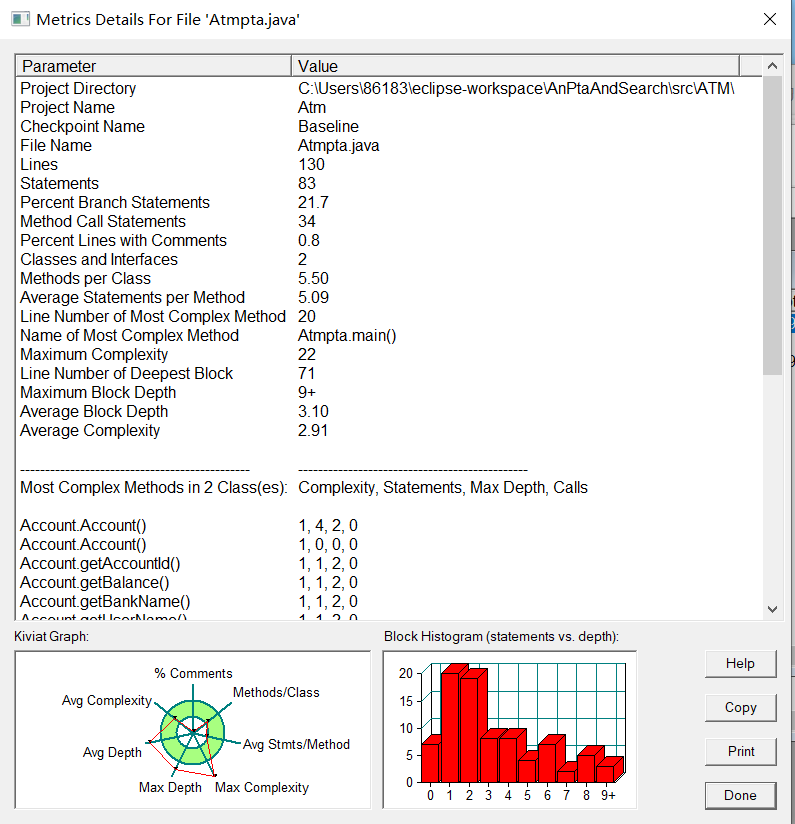This screenshot has width=795, height=824.
Task: Click the Value column header
Action: [x=515, y=66]
